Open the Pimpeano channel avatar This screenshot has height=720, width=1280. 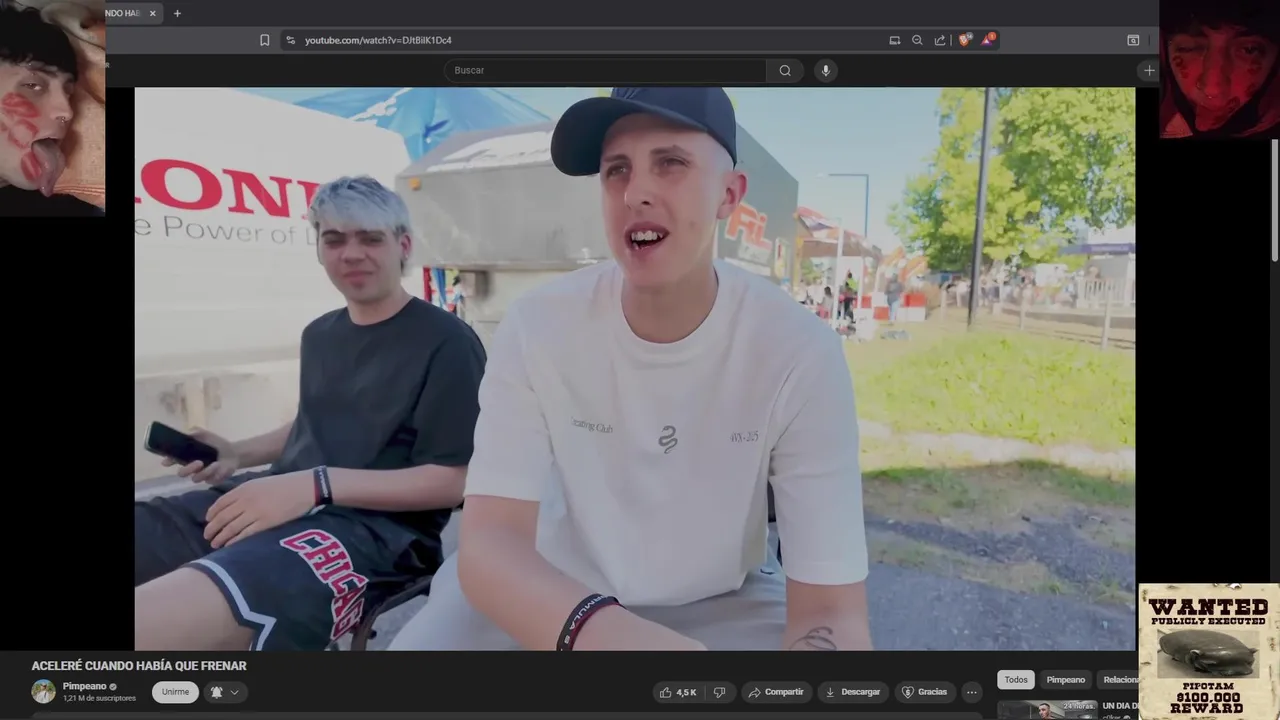pos(43,691)
